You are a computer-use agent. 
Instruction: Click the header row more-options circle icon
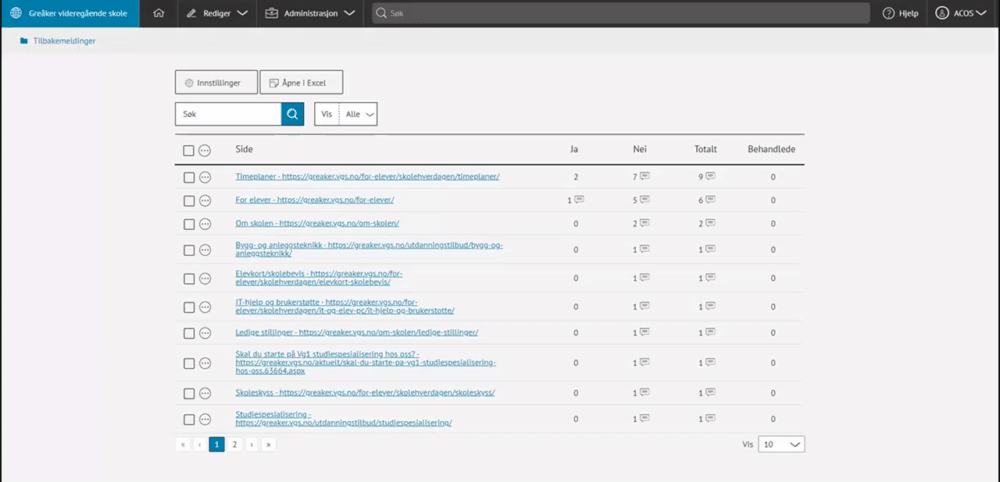click(x=205, y=150)
